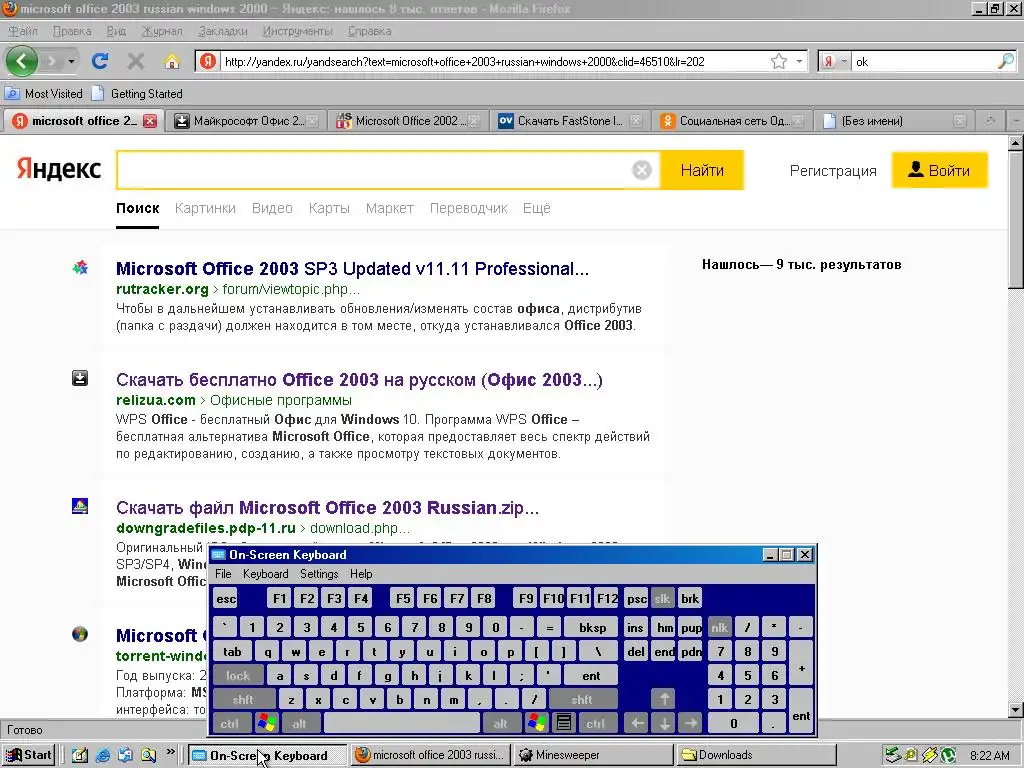This screenshot has height=768, width=1024.
Task: Expand the Ещё menu on Yandex
Action: pos(536,208)
